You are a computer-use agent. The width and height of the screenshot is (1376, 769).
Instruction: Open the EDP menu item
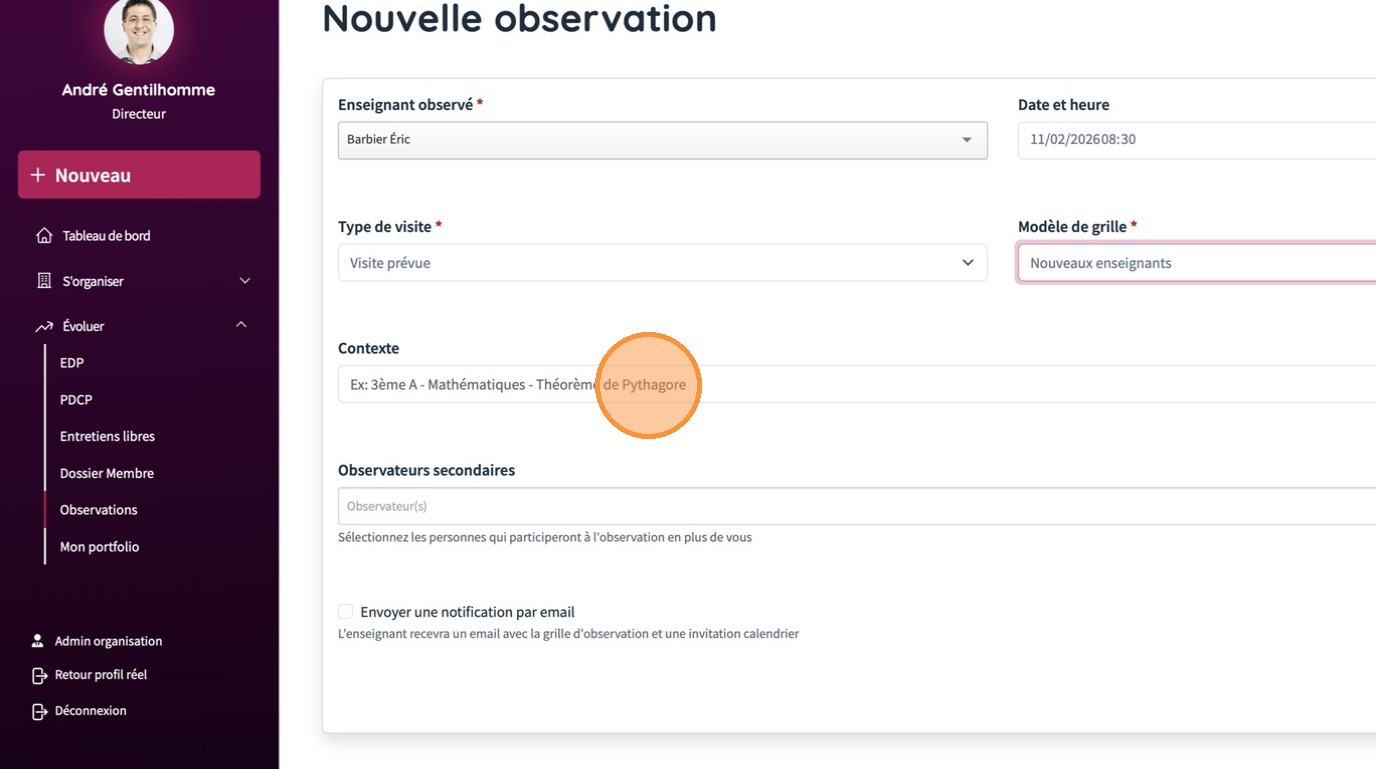(x=72, y=363)
